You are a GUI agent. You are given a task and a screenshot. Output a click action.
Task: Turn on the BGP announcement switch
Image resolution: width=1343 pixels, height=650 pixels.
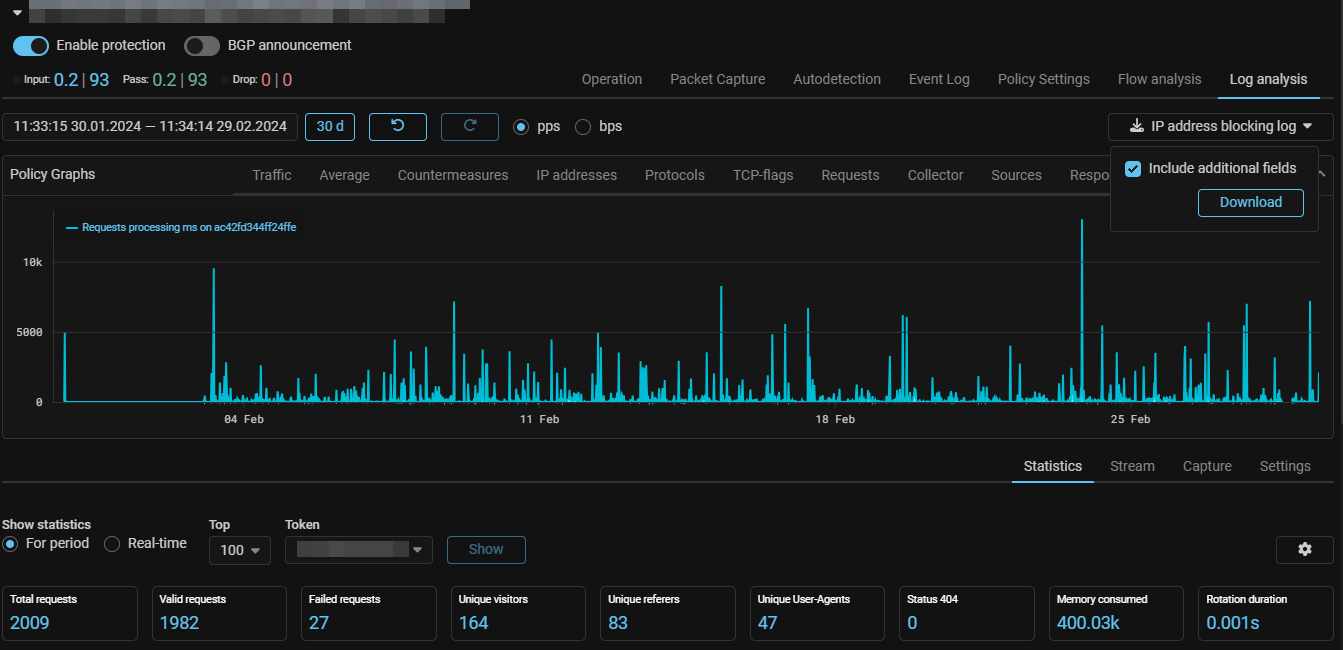click(202, 46)
